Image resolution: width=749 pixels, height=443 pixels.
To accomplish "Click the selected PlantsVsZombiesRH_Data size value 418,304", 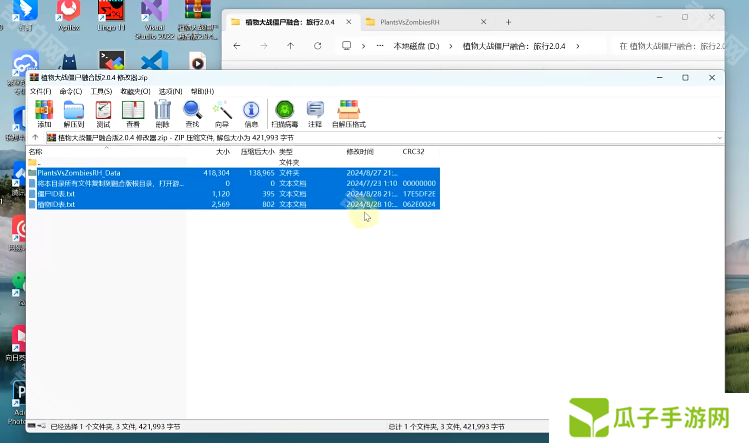I will click(x=216, y=173).
